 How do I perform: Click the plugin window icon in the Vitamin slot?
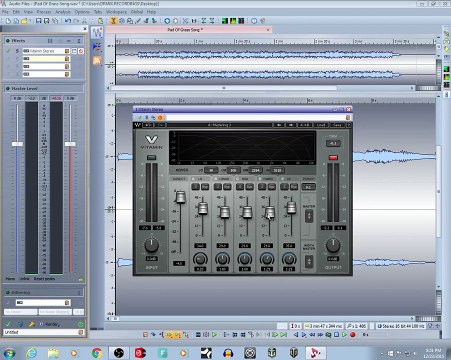74,51
